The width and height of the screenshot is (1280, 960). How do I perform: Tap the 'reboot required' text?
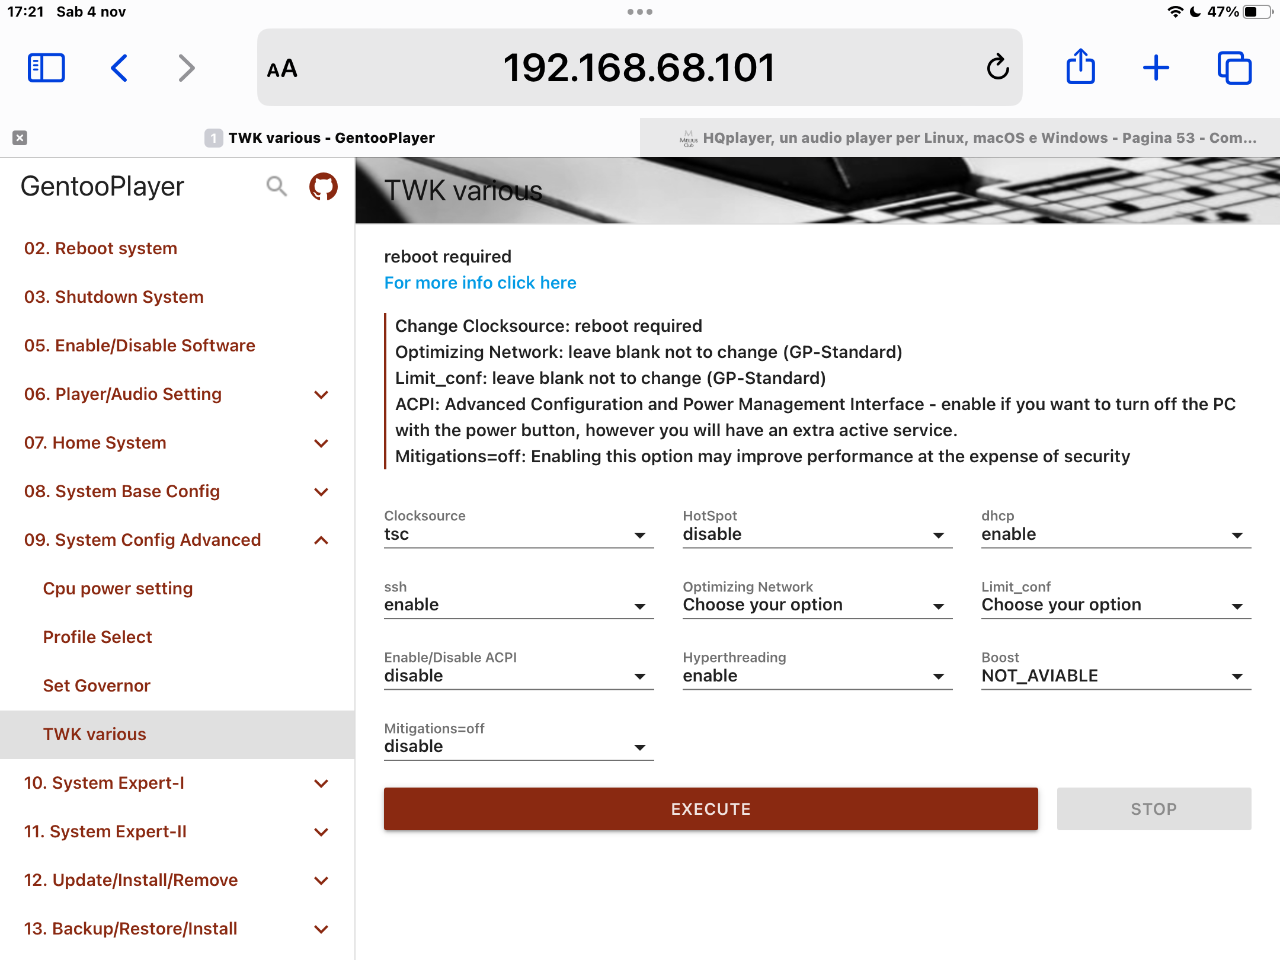[x=448, y=257]
